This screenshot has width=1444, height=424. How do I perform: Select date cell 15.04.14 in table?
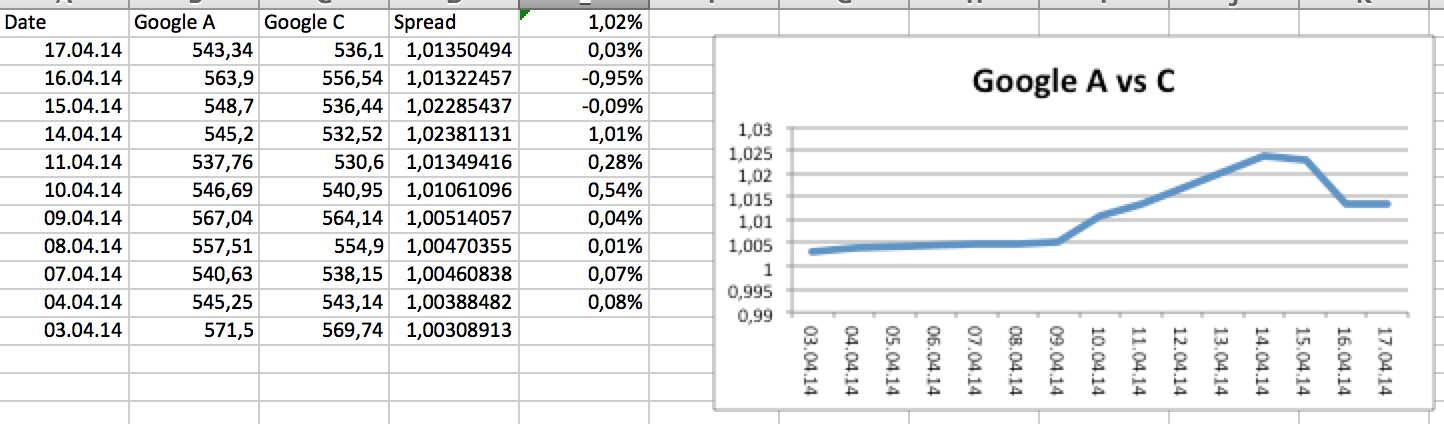click(x=65, y=106)
